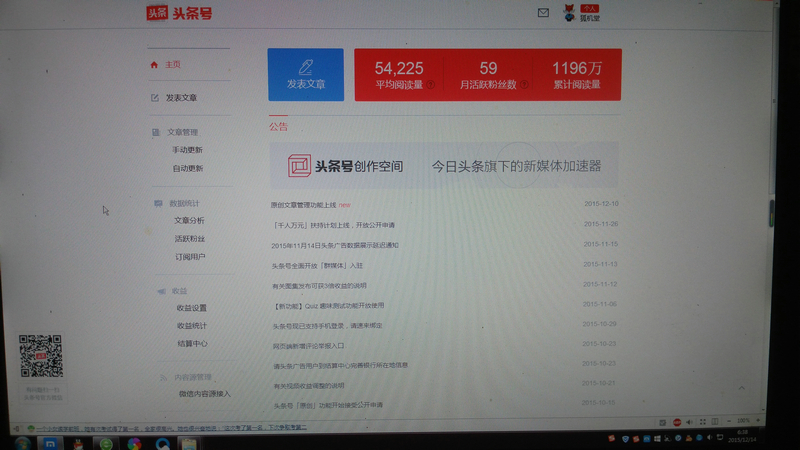Open 订阅用户 under 数据统计
Viewport: 800px width, 450px height.
[x=190, y=257]
